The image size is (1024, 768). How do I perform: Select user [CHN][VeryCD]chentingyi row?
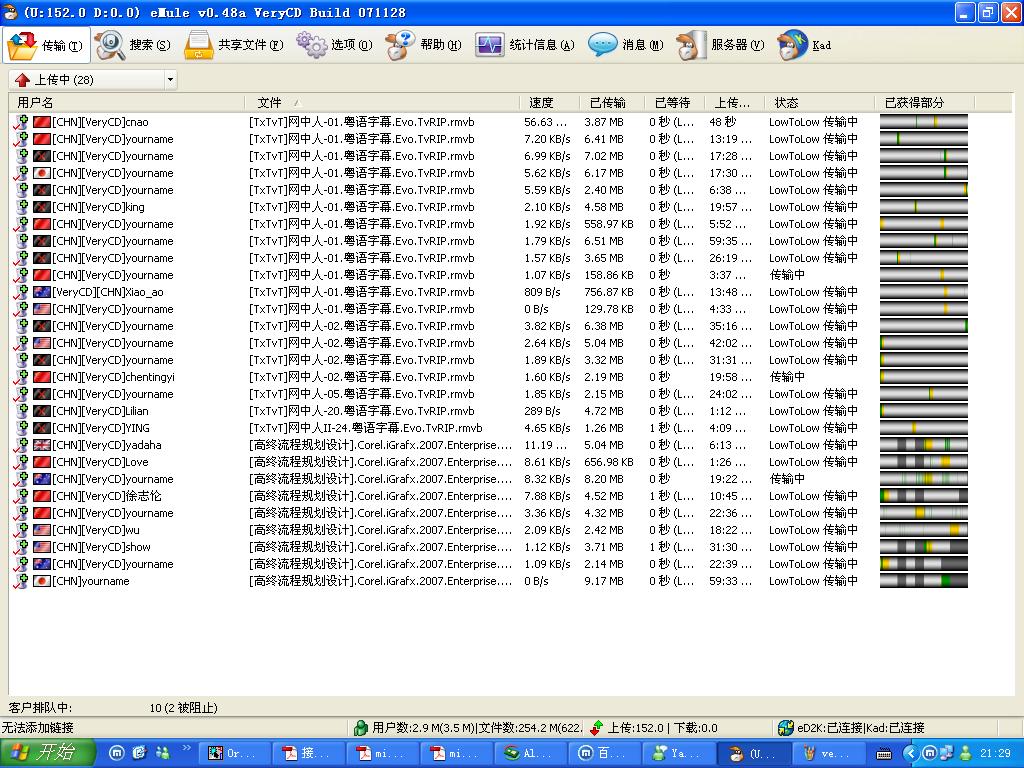click(490, 377)
